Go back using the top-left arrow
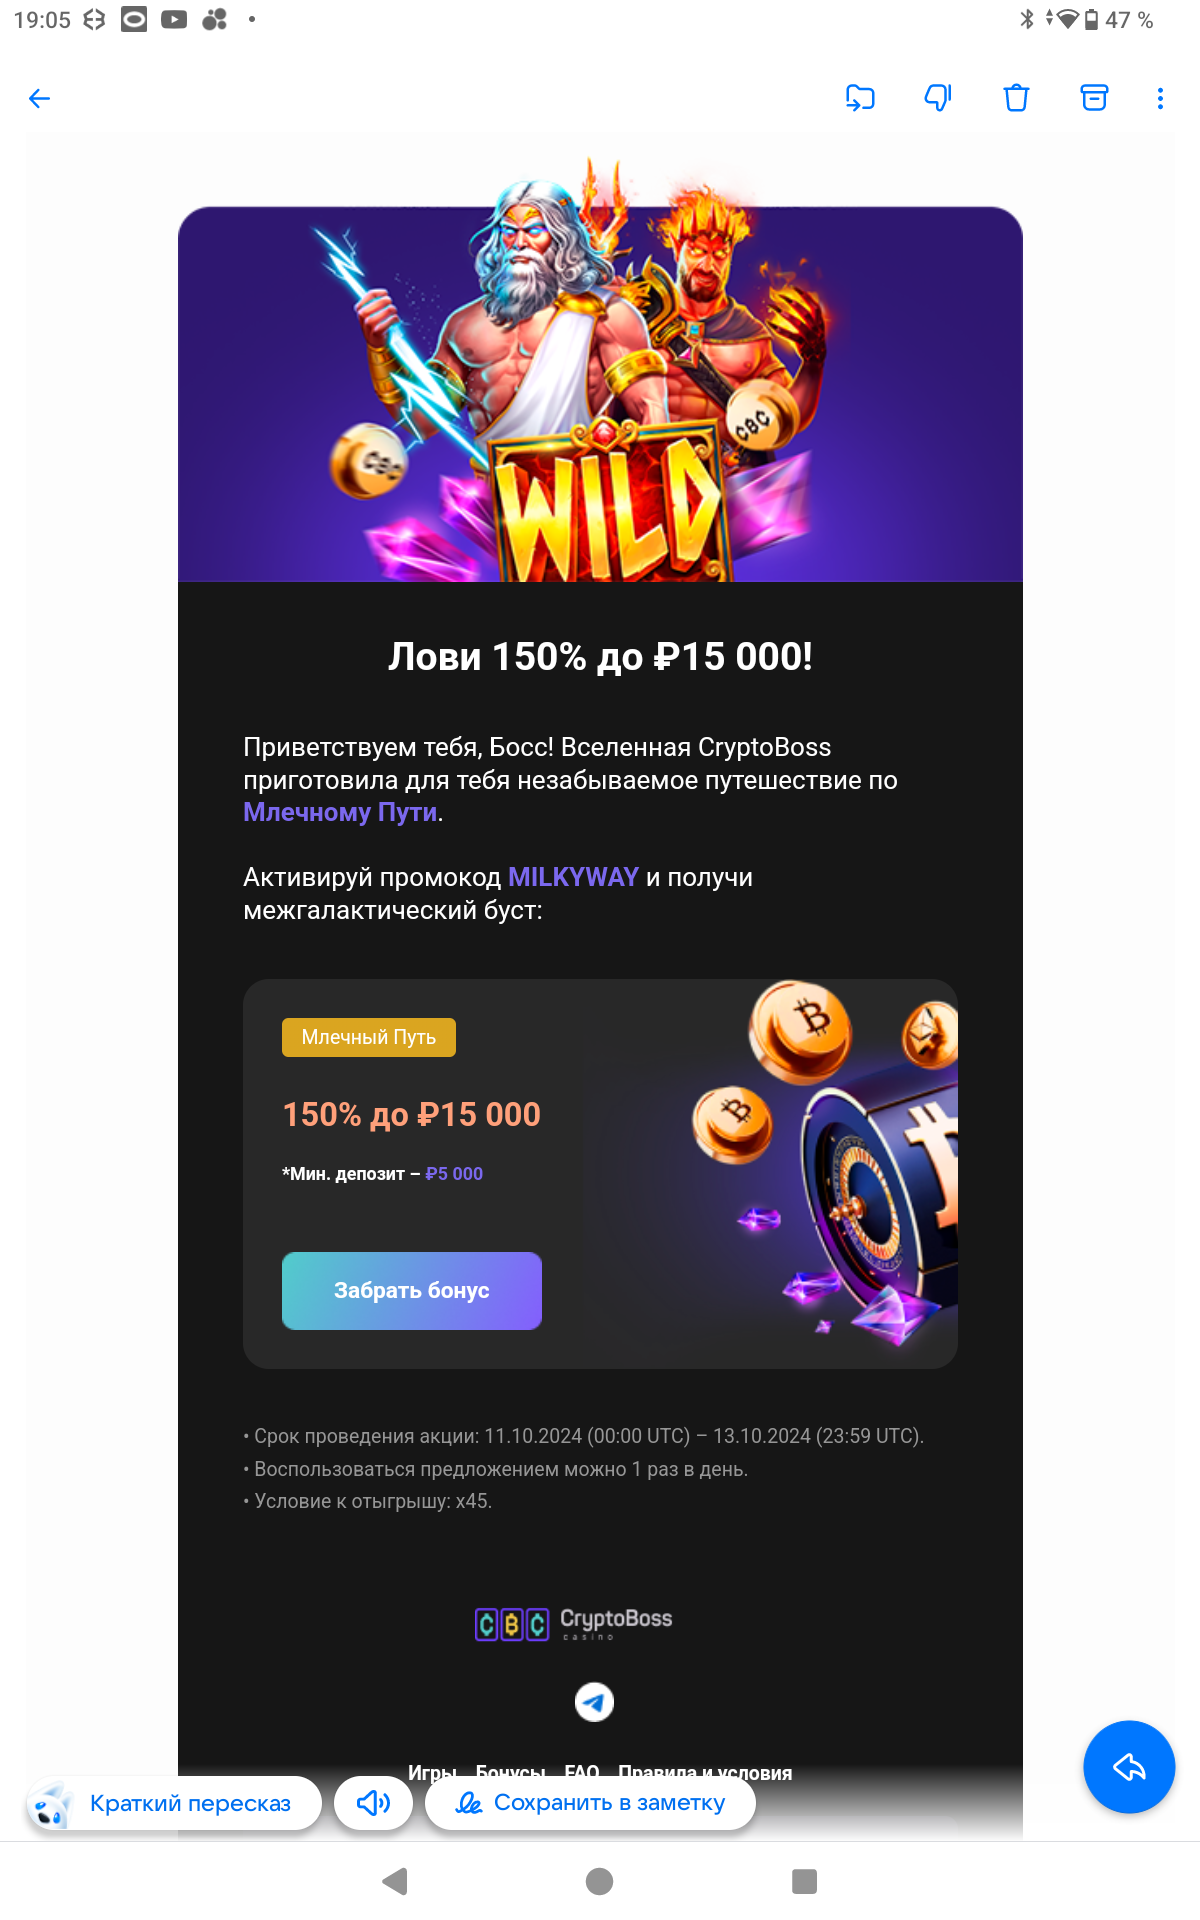1200x1920 pixels. [x=39, y=98]
